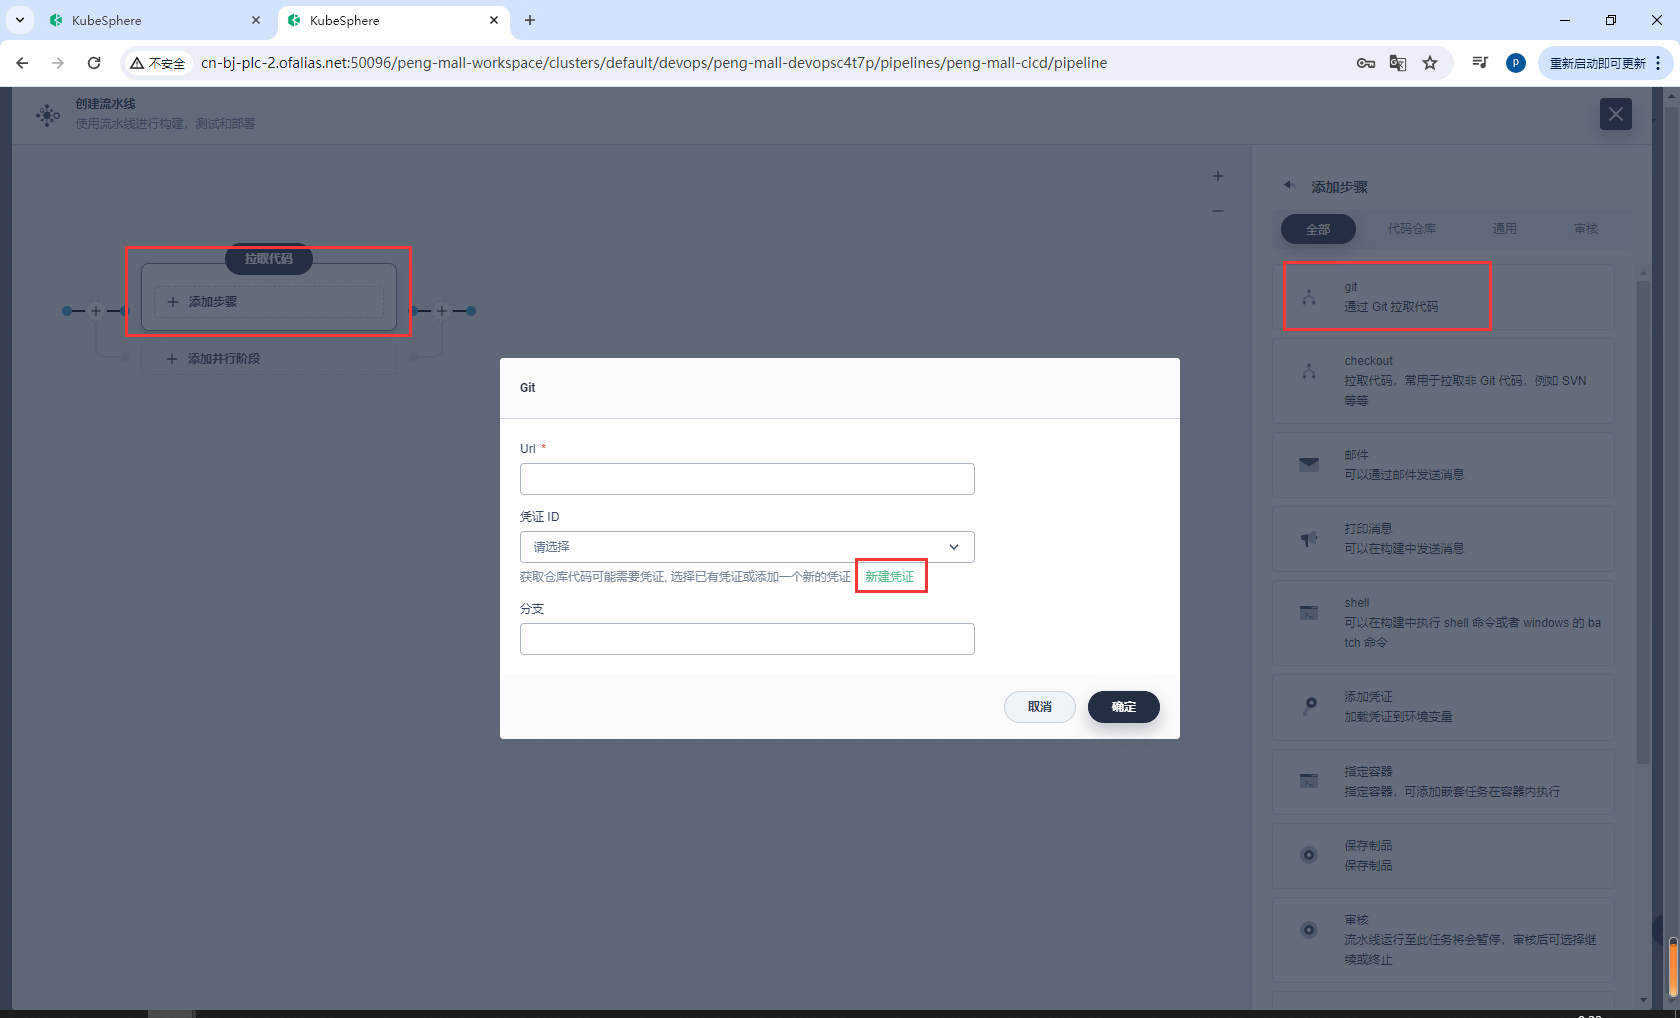Click back arrow beside 添加步骤
1680x1018 pixels.
coord(1290,186)
